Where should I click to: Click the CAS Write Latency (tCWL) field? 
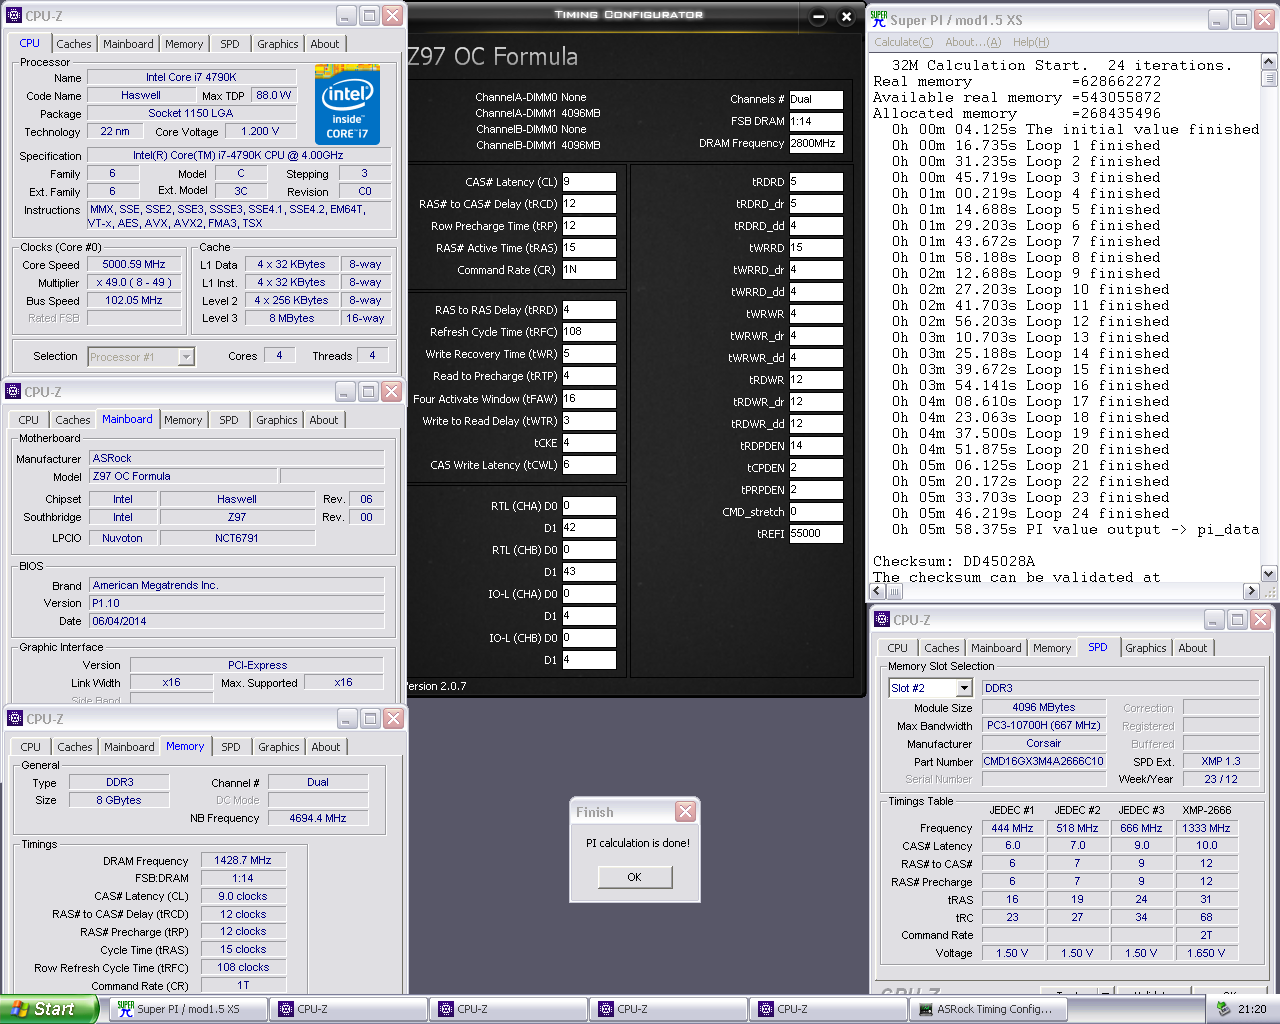tap(589, 465)
